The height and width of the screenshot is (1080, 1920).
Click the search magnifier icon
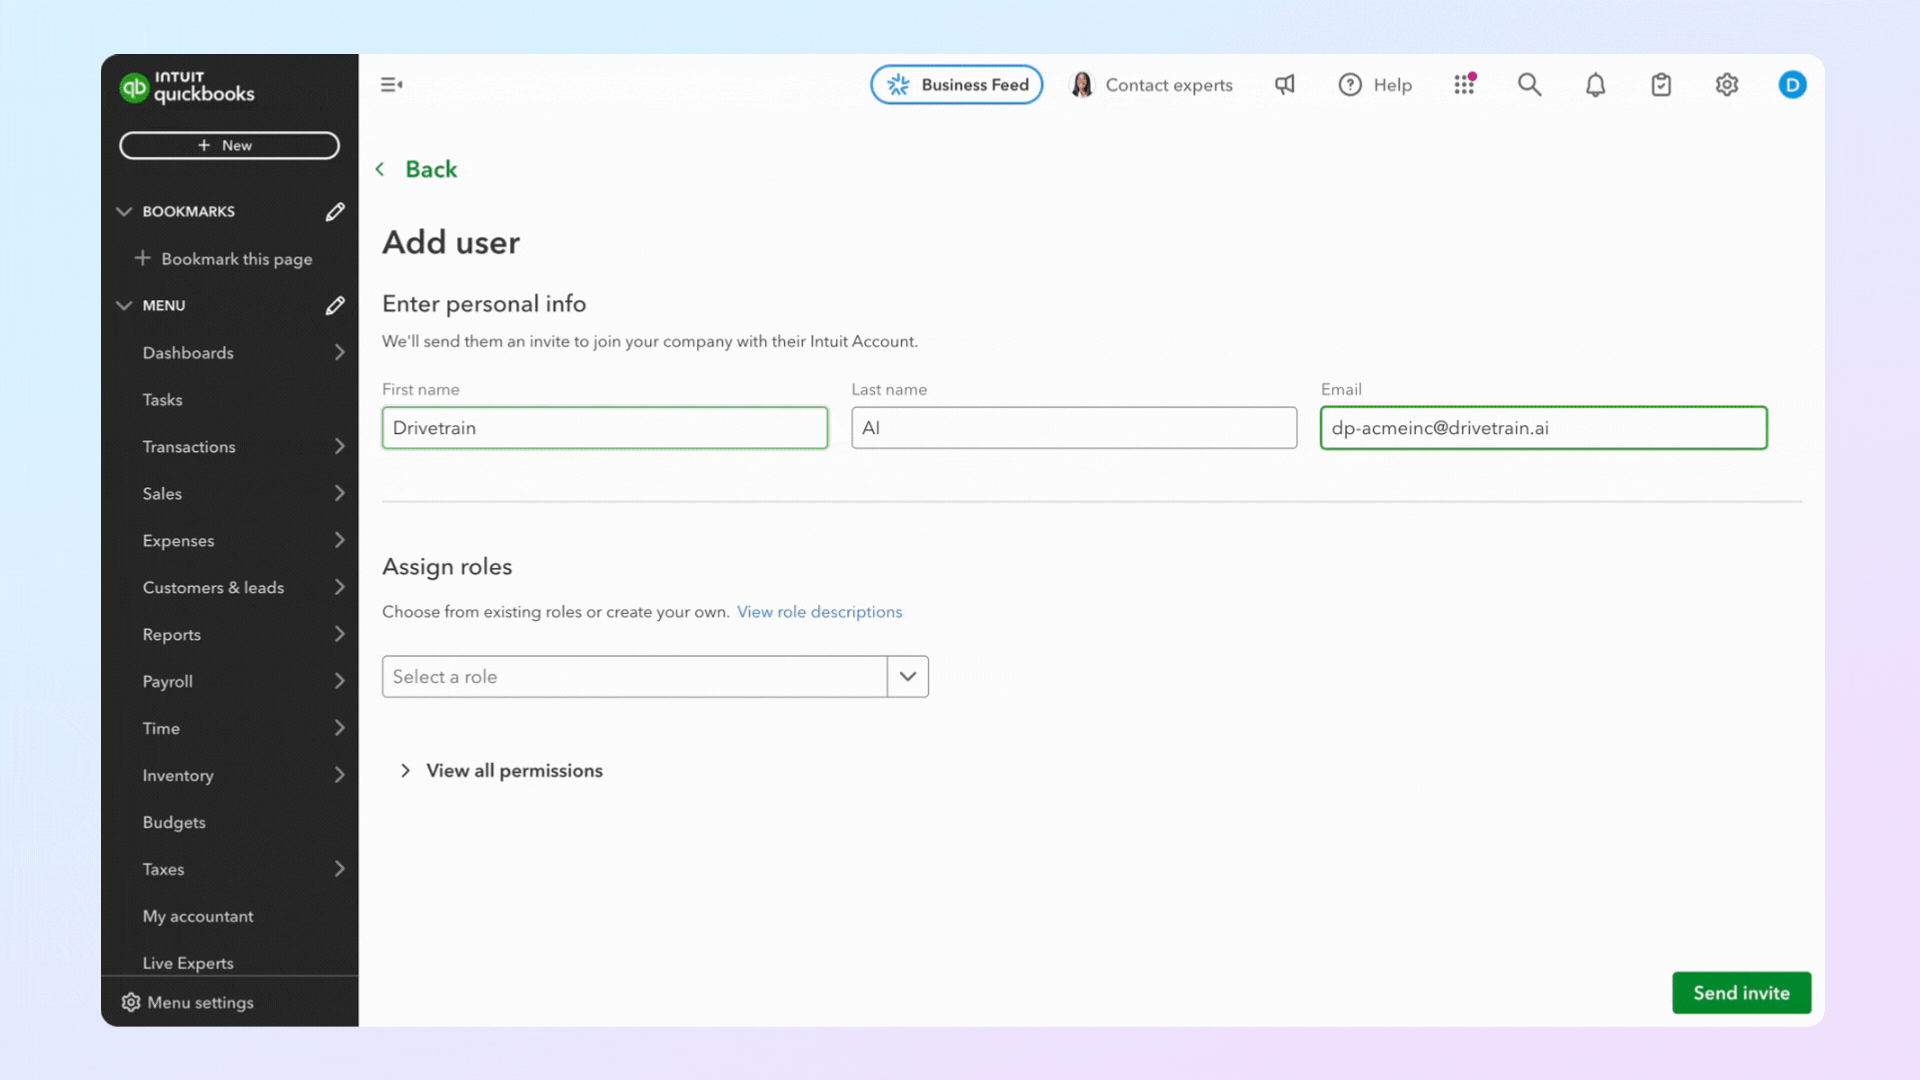click(x=1529, y=85)
